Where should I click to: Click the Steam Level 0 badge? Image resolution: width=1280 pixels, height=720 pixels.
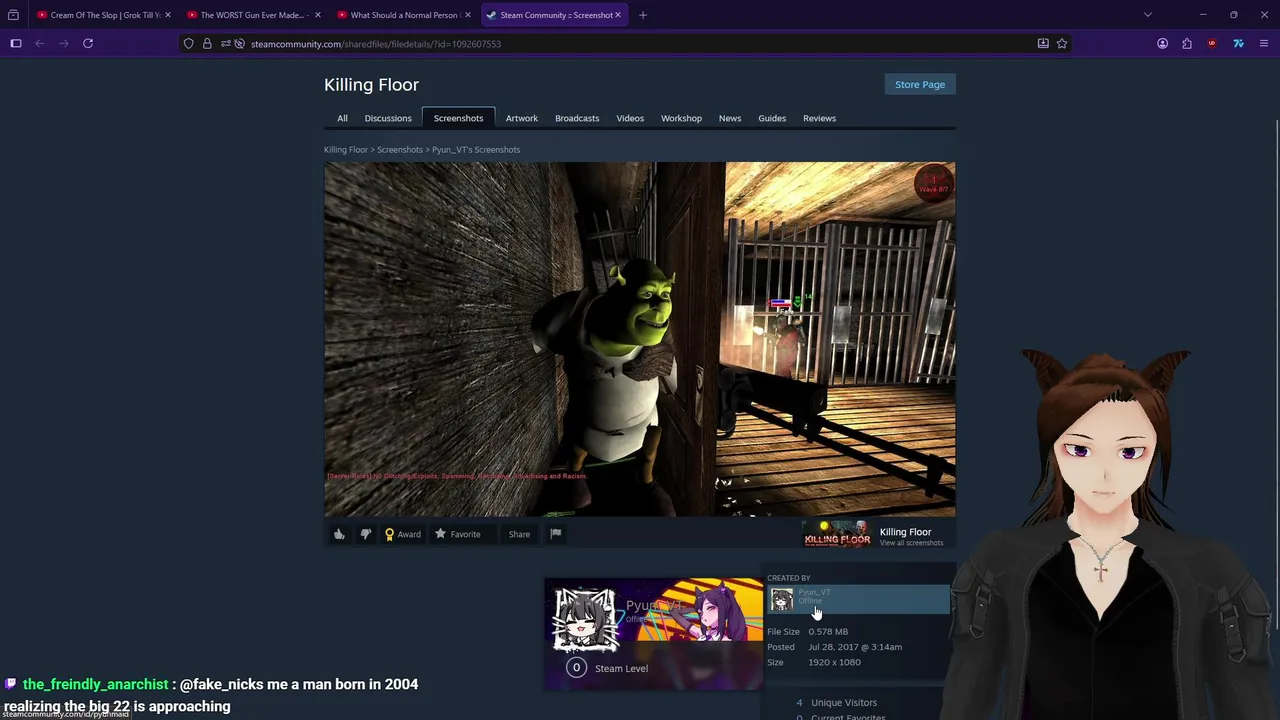tap(576, 668)
